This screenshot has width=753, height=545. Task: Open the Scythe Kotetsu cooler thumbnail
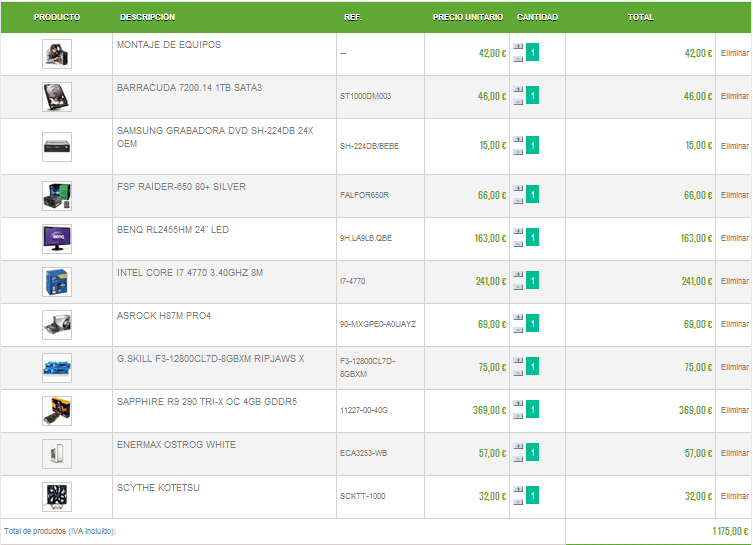pyautogui.click(x=57, y=497)
